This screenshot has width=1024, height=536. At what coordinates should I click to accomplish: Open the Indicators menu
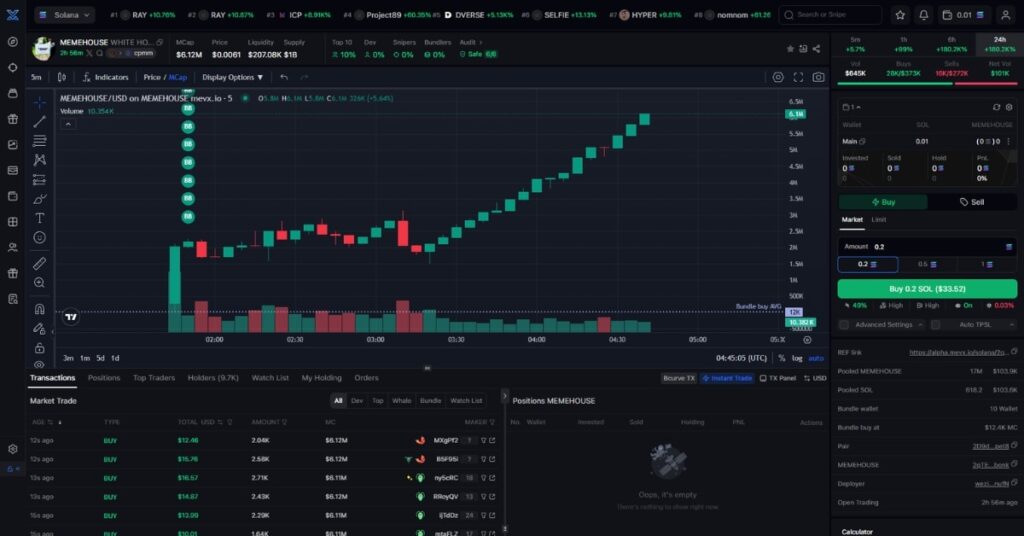point(105,77)
